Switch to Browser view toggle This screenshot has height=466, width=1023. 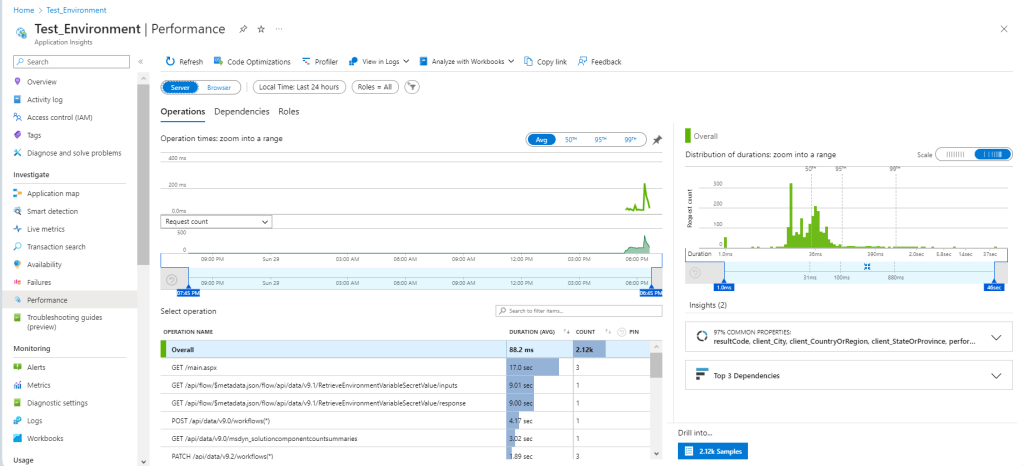coord(218,87)
